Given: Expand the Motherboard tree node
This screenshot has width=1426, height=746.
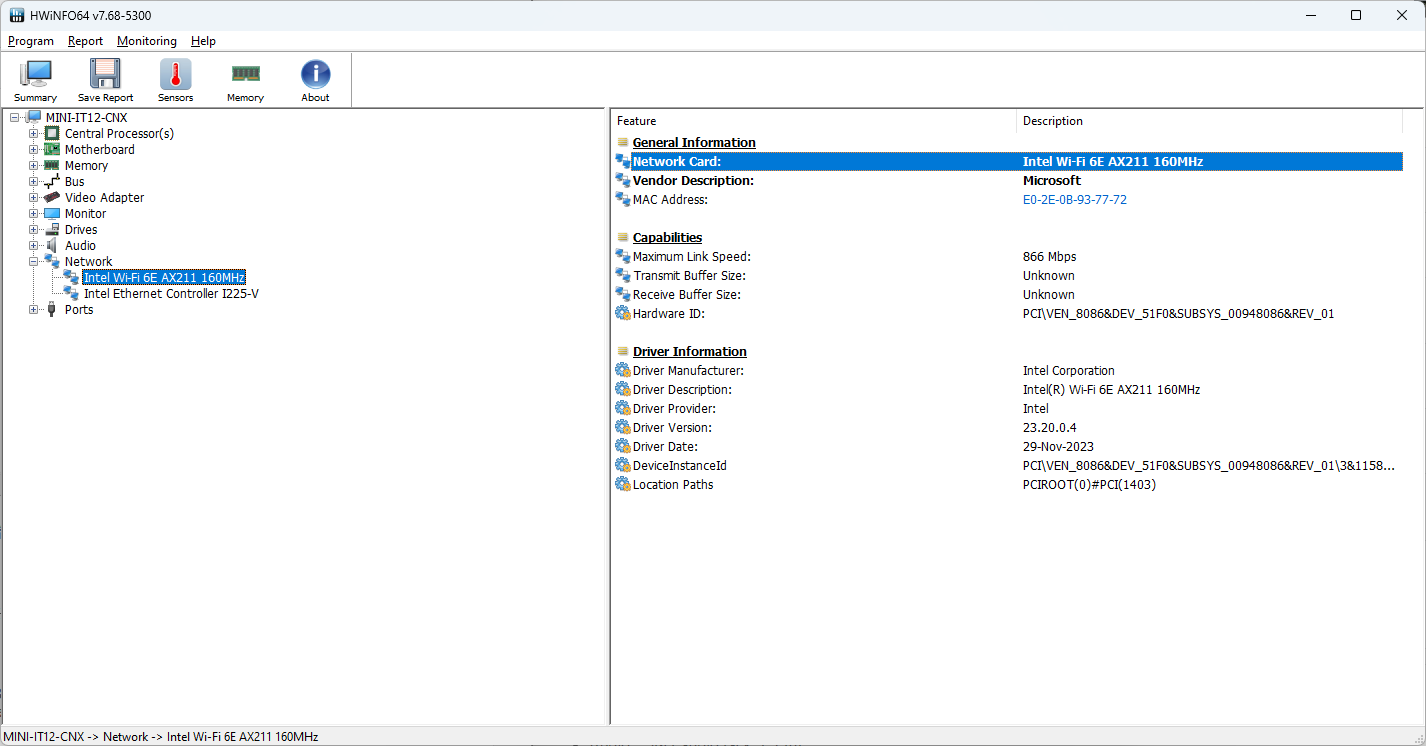Looking at the screenshot, I should (x=33, y=149).
